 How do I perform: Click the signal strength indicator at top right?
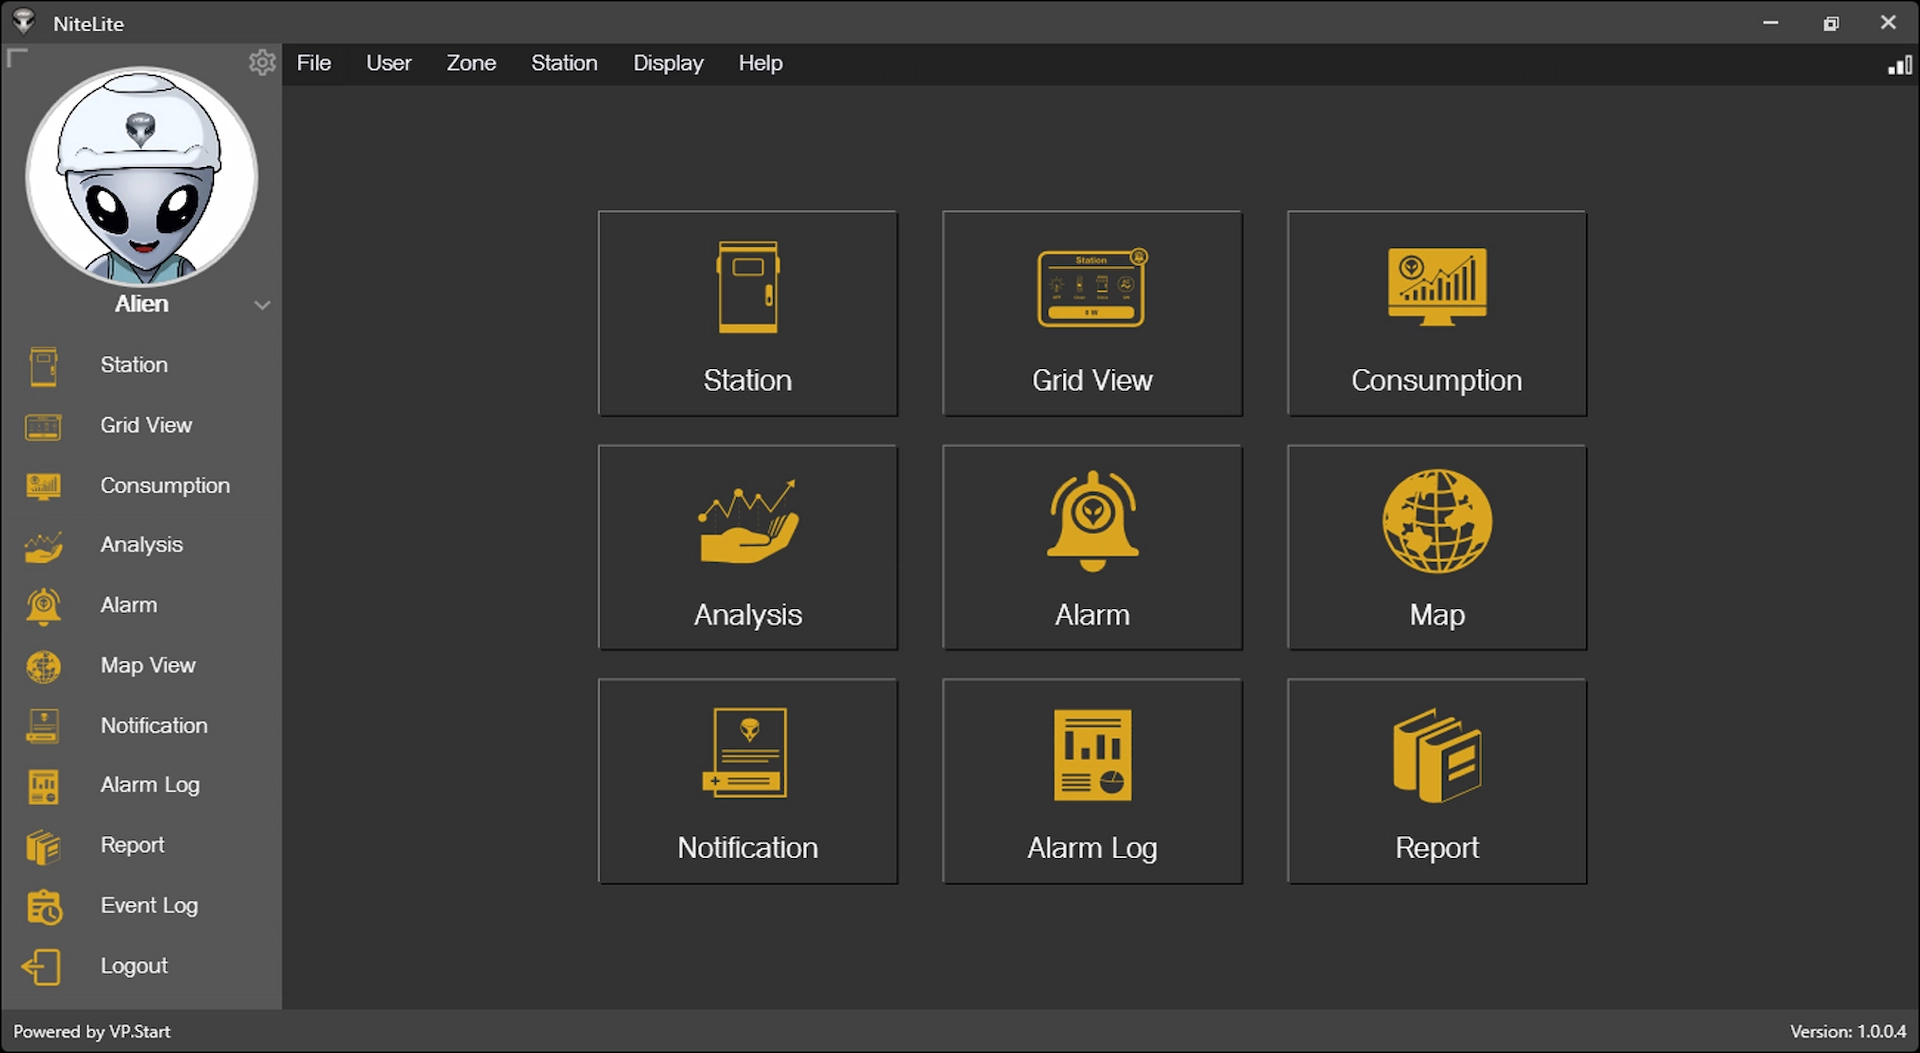pyautogui.click(x=1898, y=64)
